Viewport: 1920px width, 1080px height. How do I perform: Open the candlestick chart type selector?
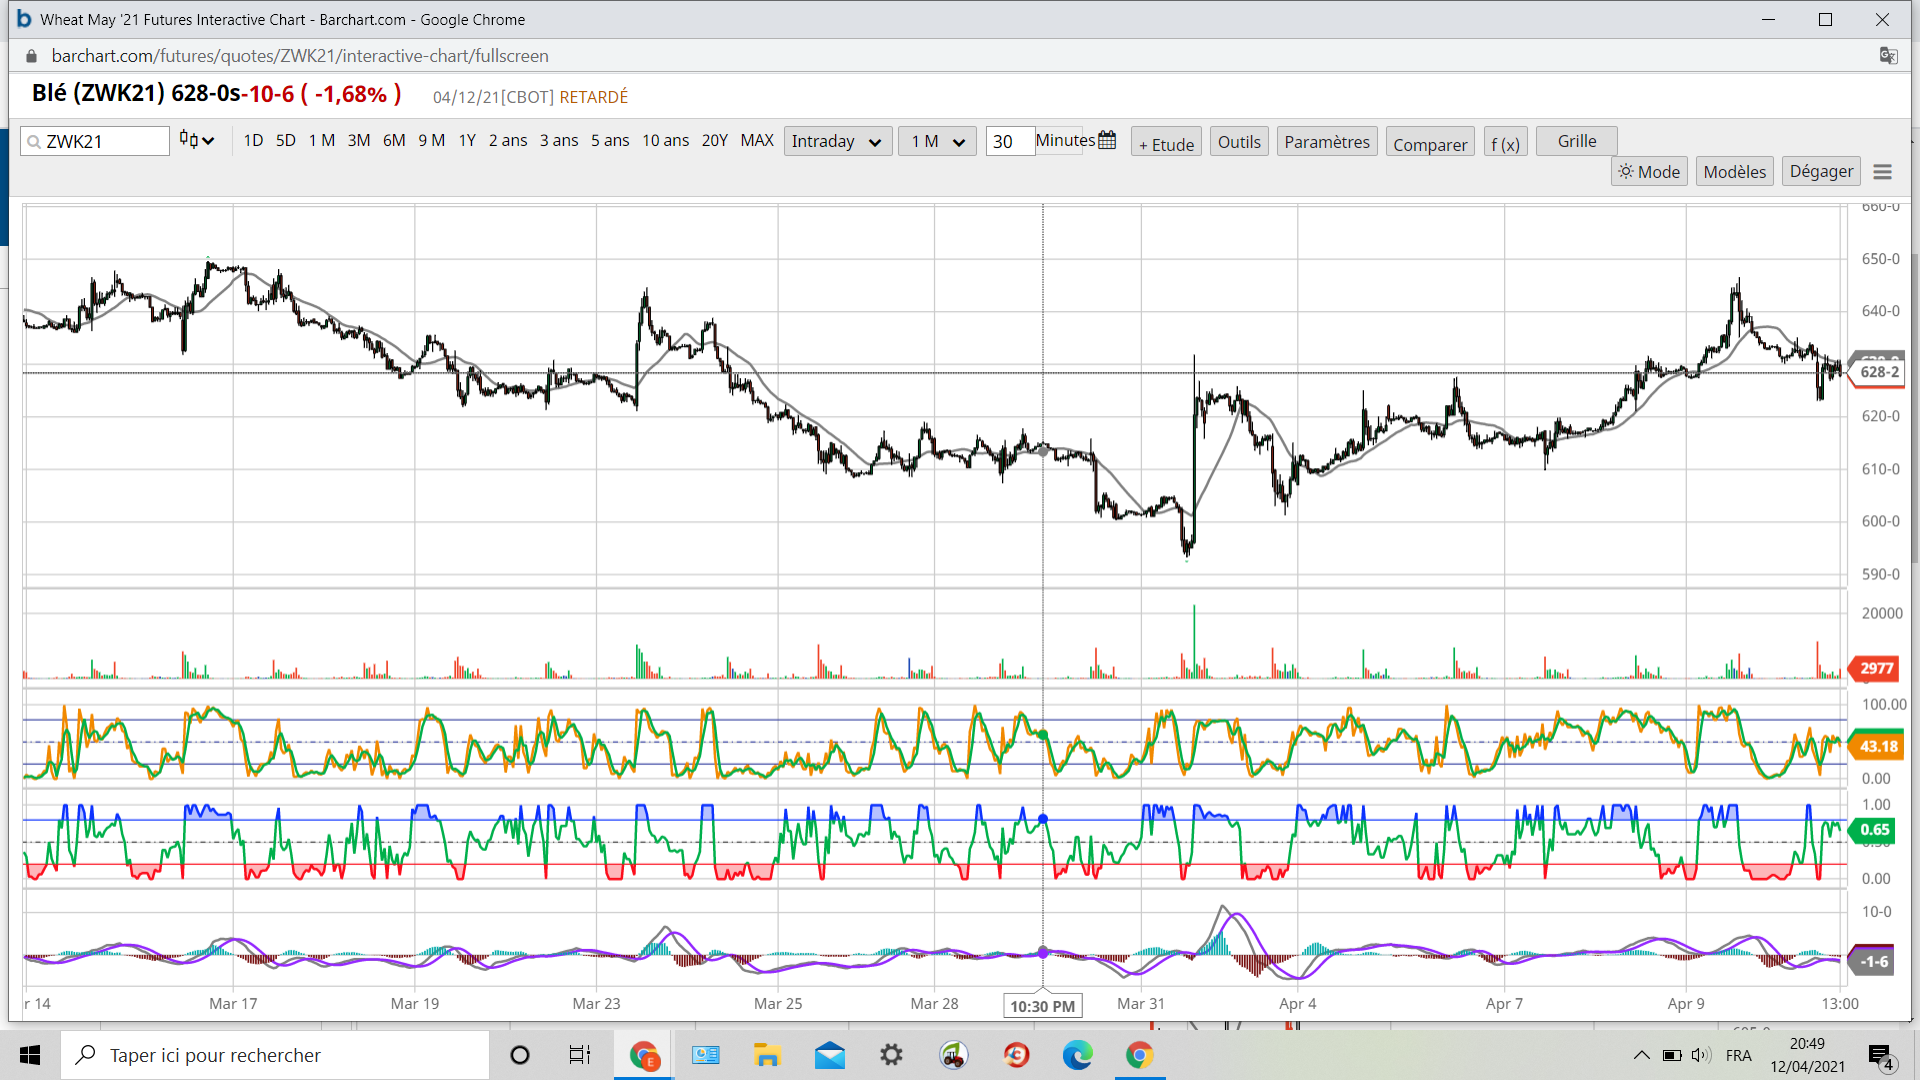click(x=196, y=141)
